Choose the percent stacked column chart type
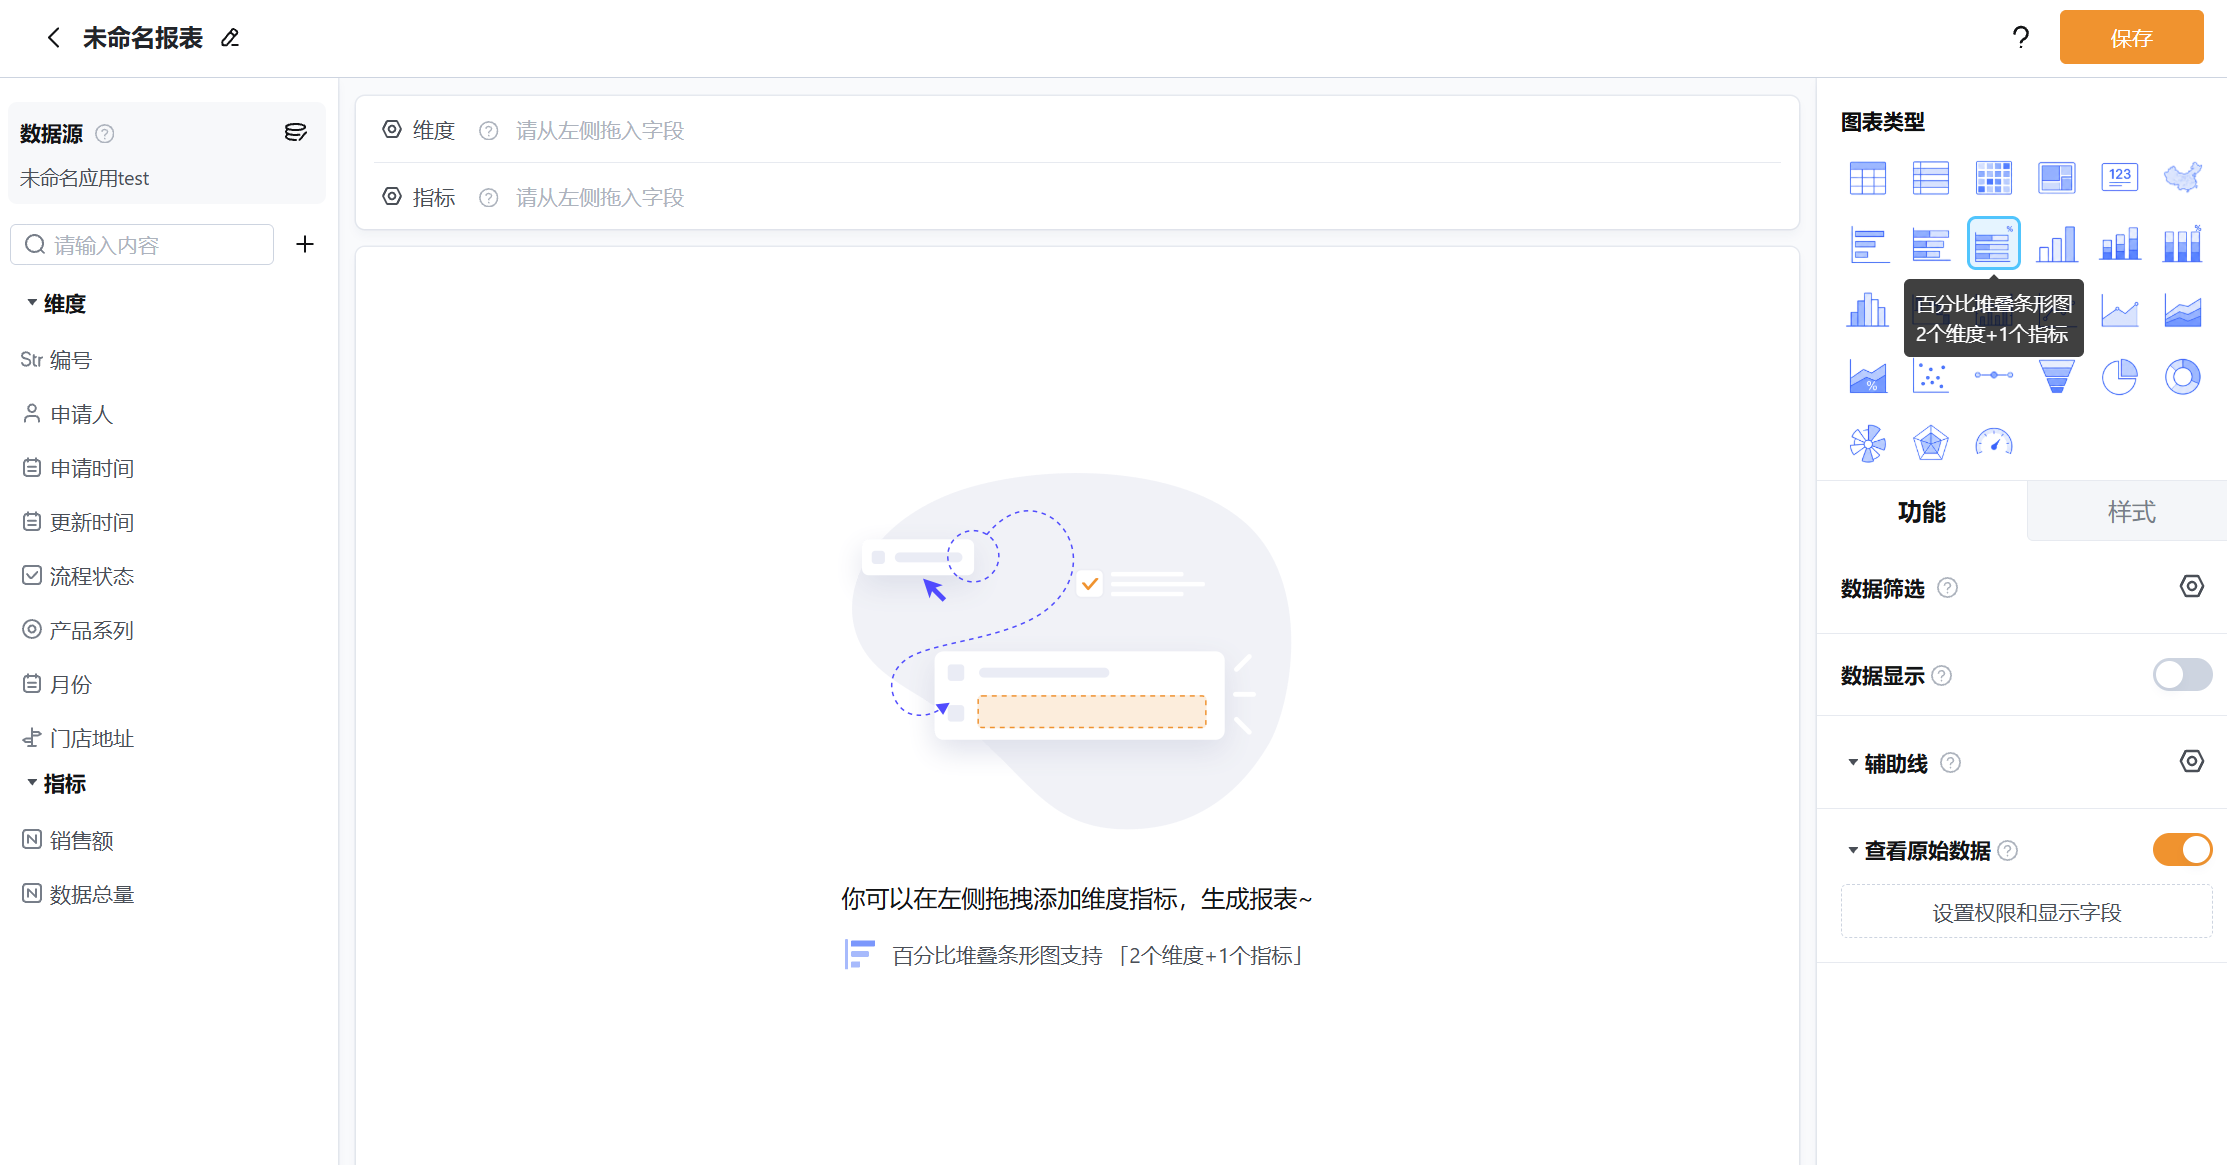This screenshot has width=2227, height=1165. pos(2182,244)
